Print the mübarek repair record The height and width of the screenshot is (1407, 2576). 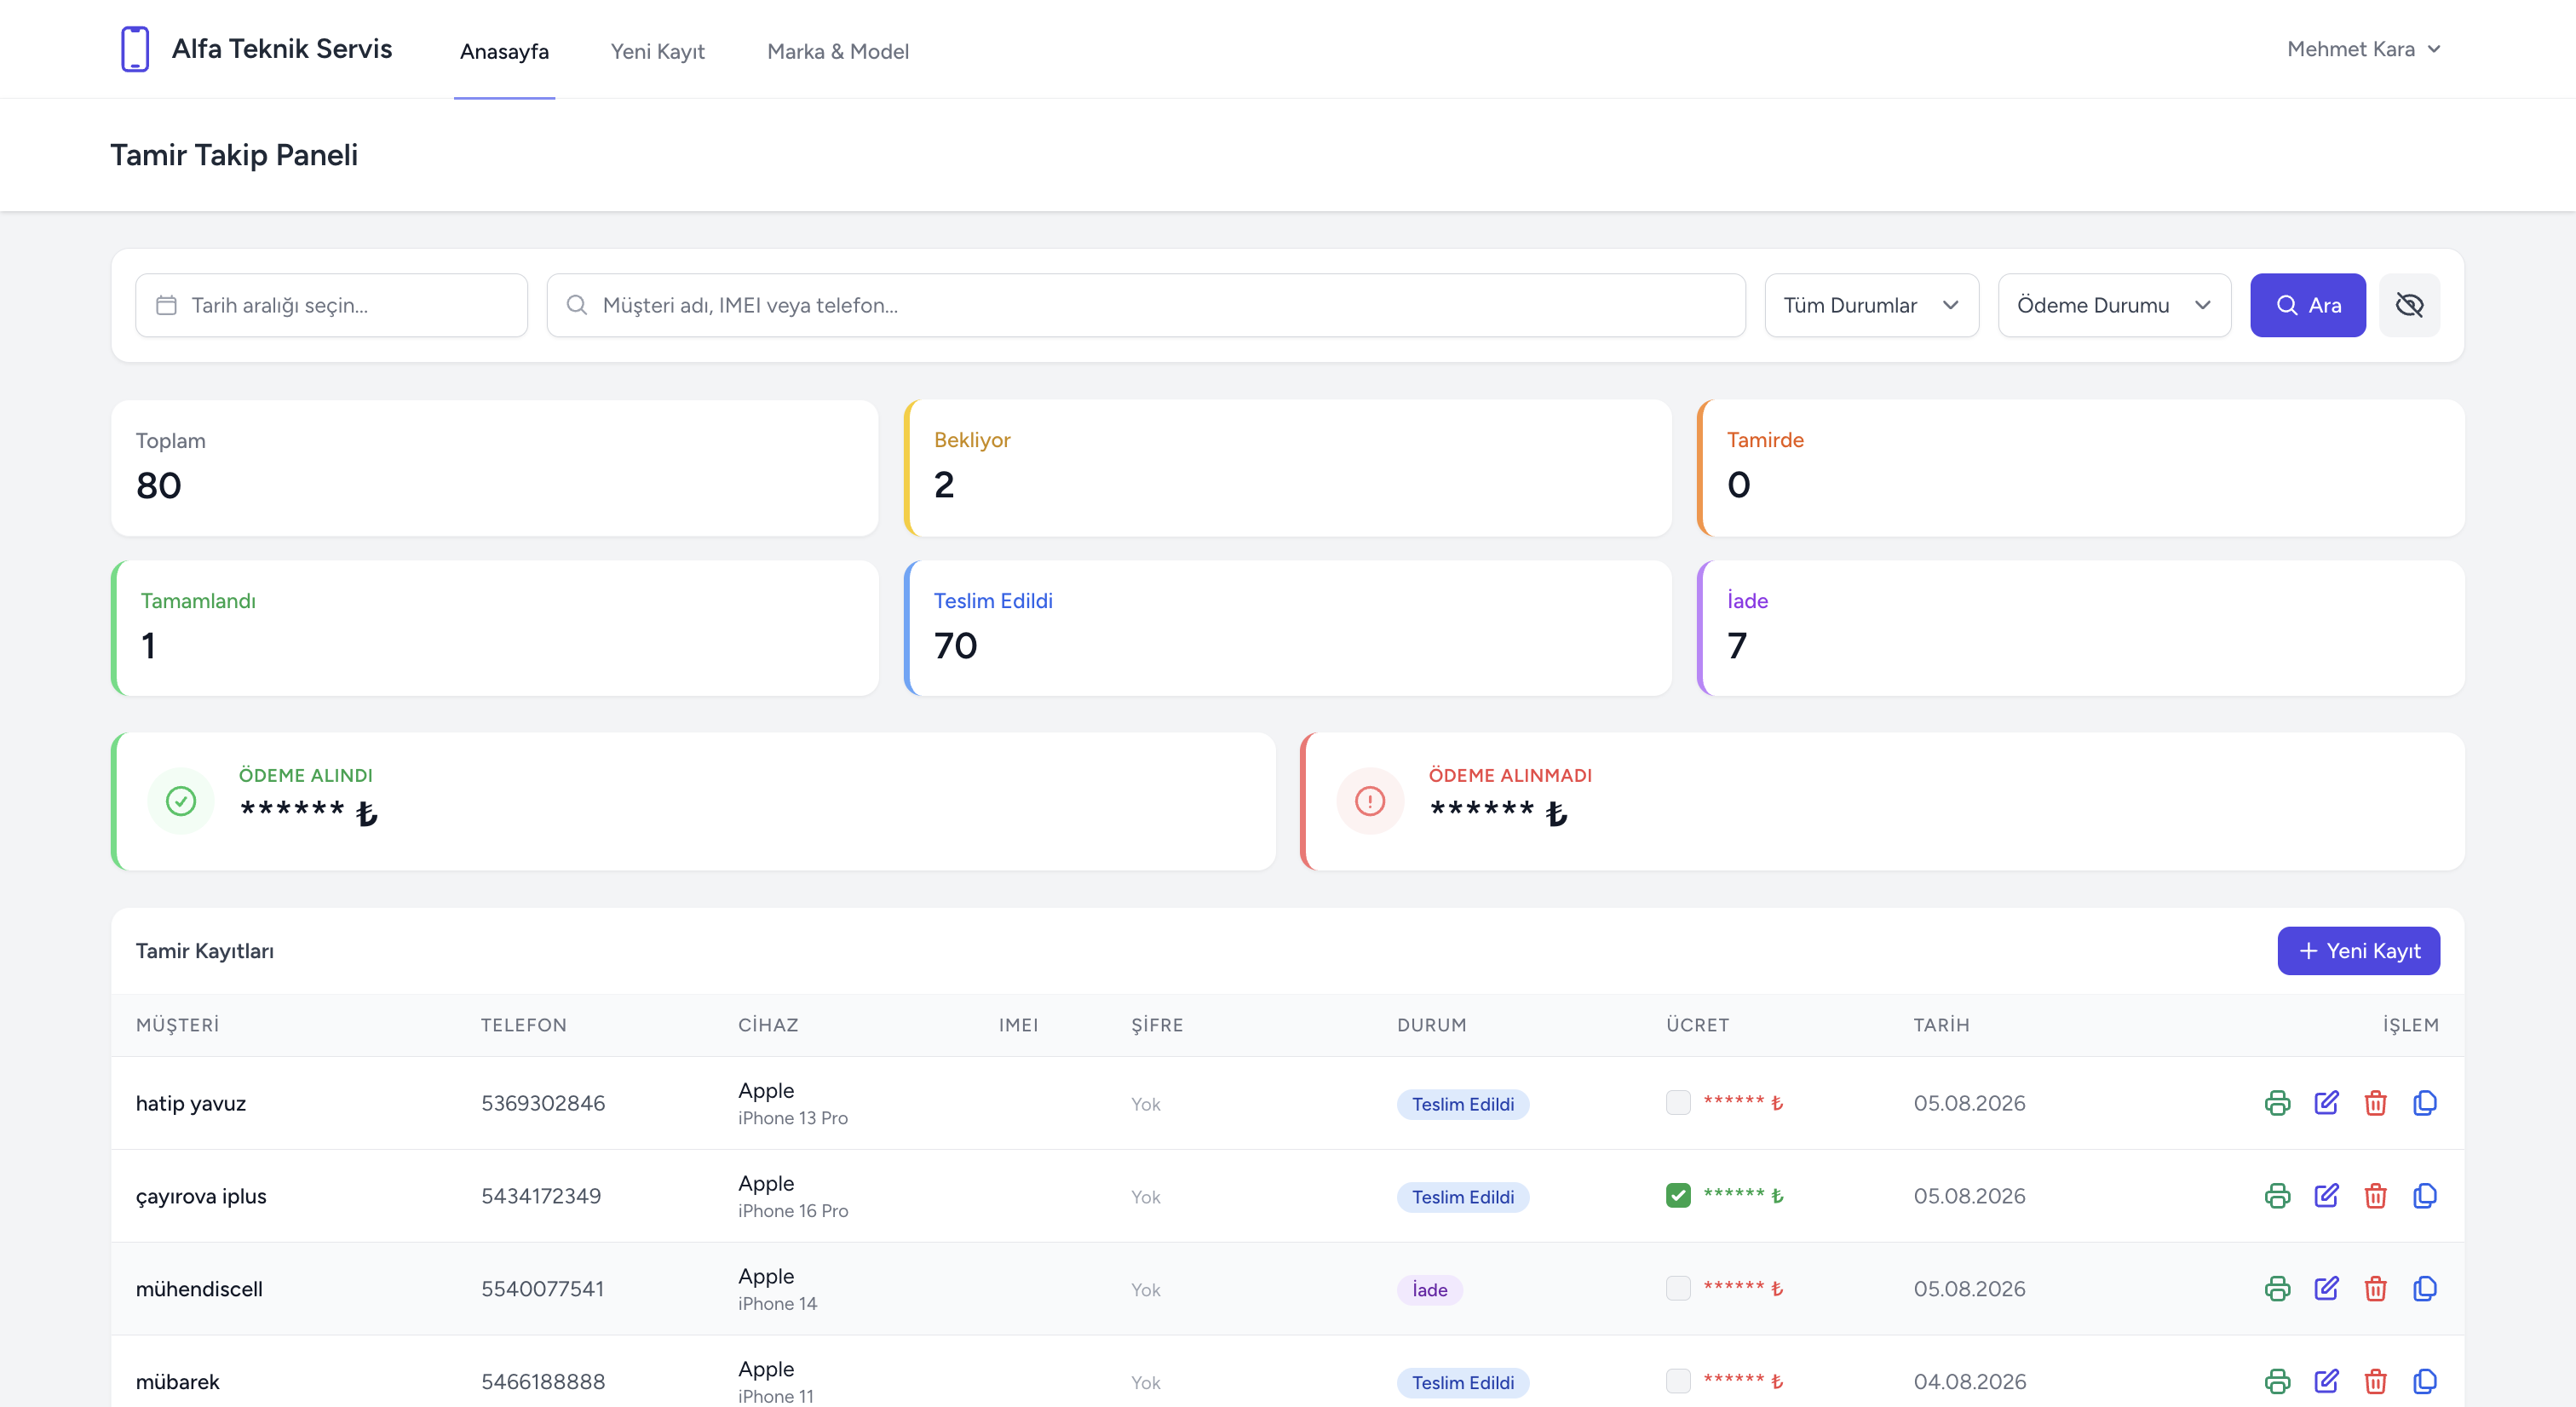click(x=2277, y=1382)
